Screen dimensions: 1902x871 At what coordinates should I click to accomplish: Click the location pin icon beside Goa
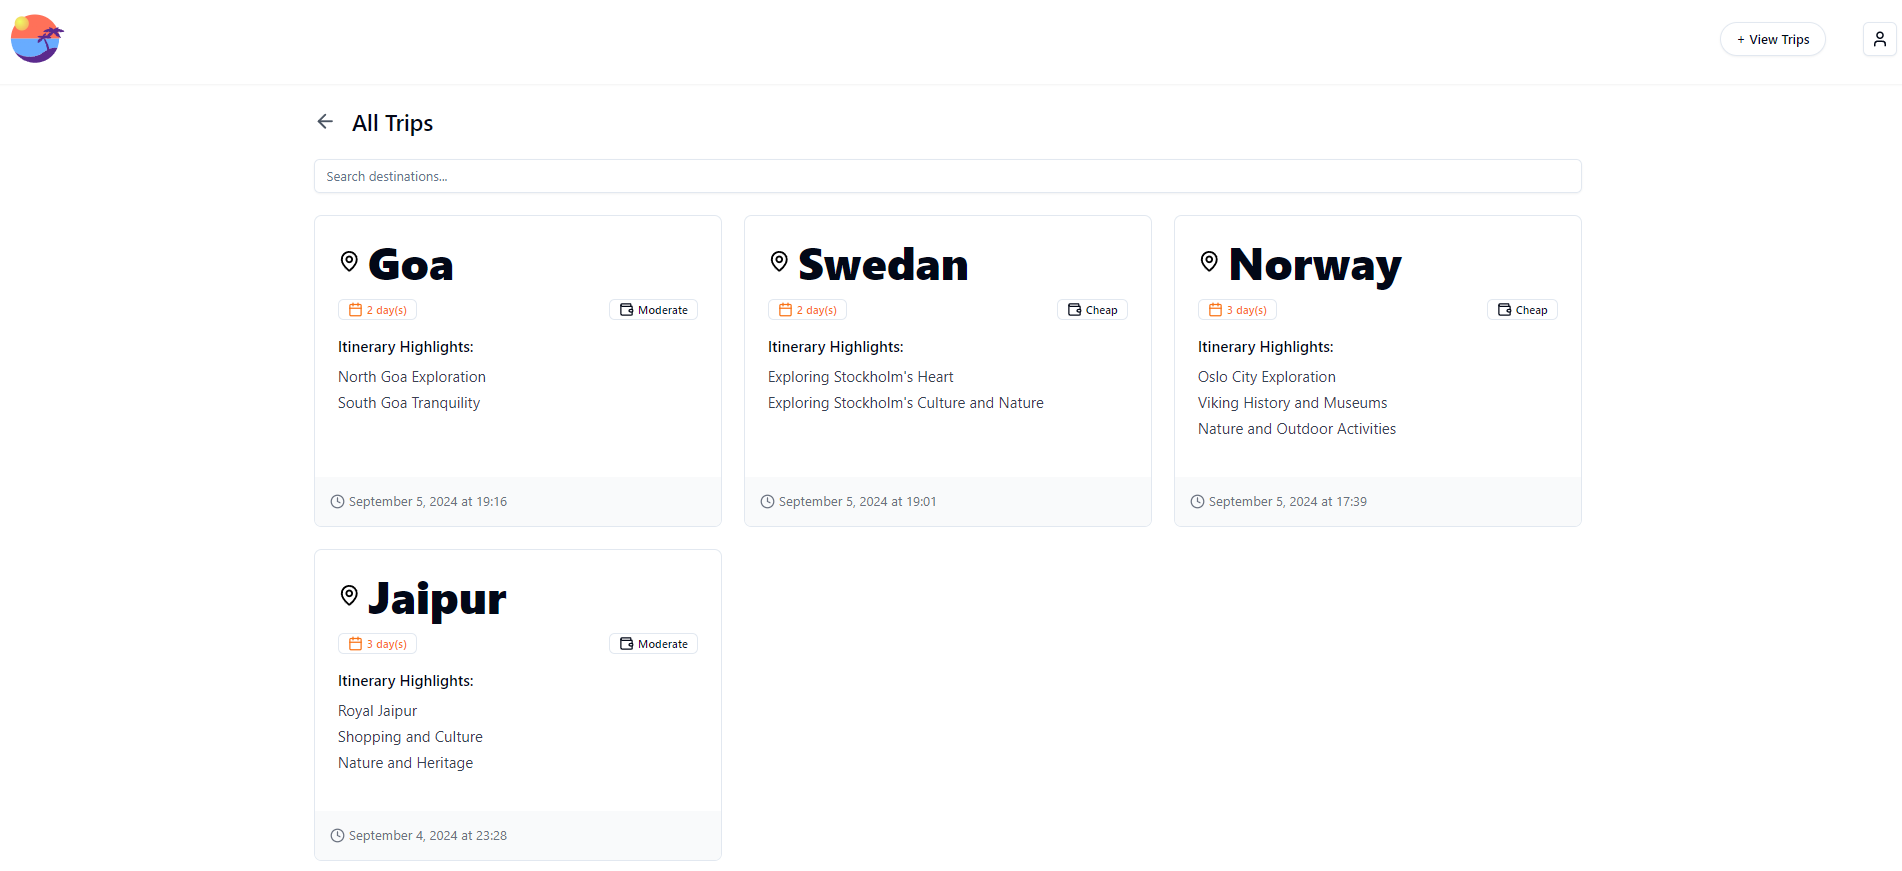(349, 260)
